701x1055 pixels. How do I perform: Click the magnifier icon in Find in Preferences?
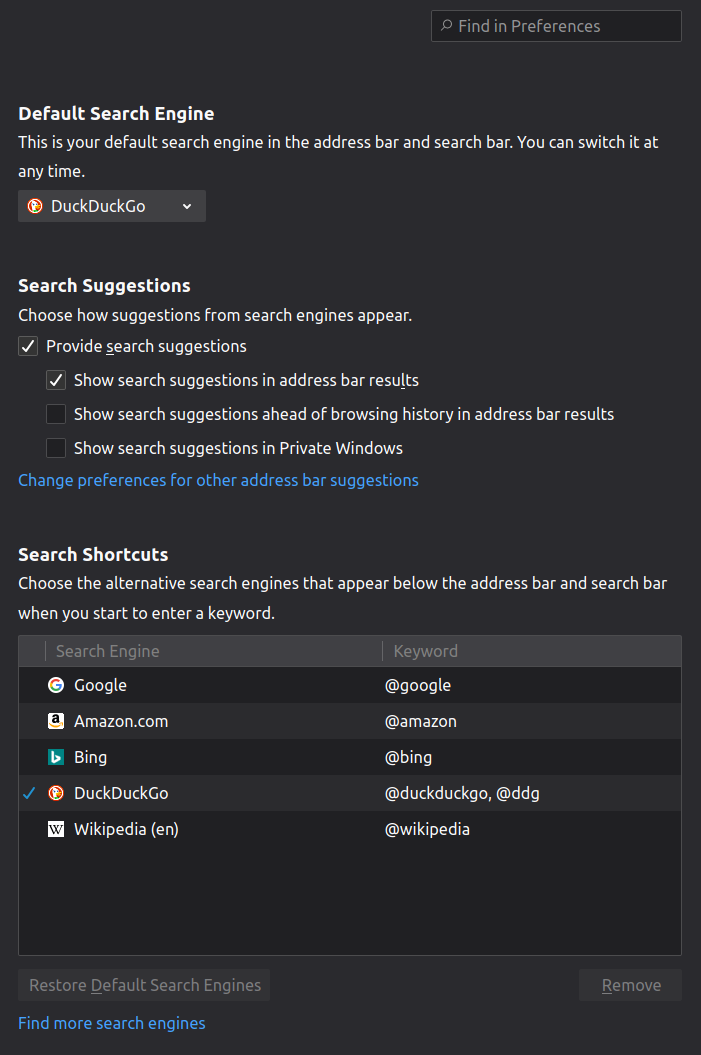tap(446, 26)
